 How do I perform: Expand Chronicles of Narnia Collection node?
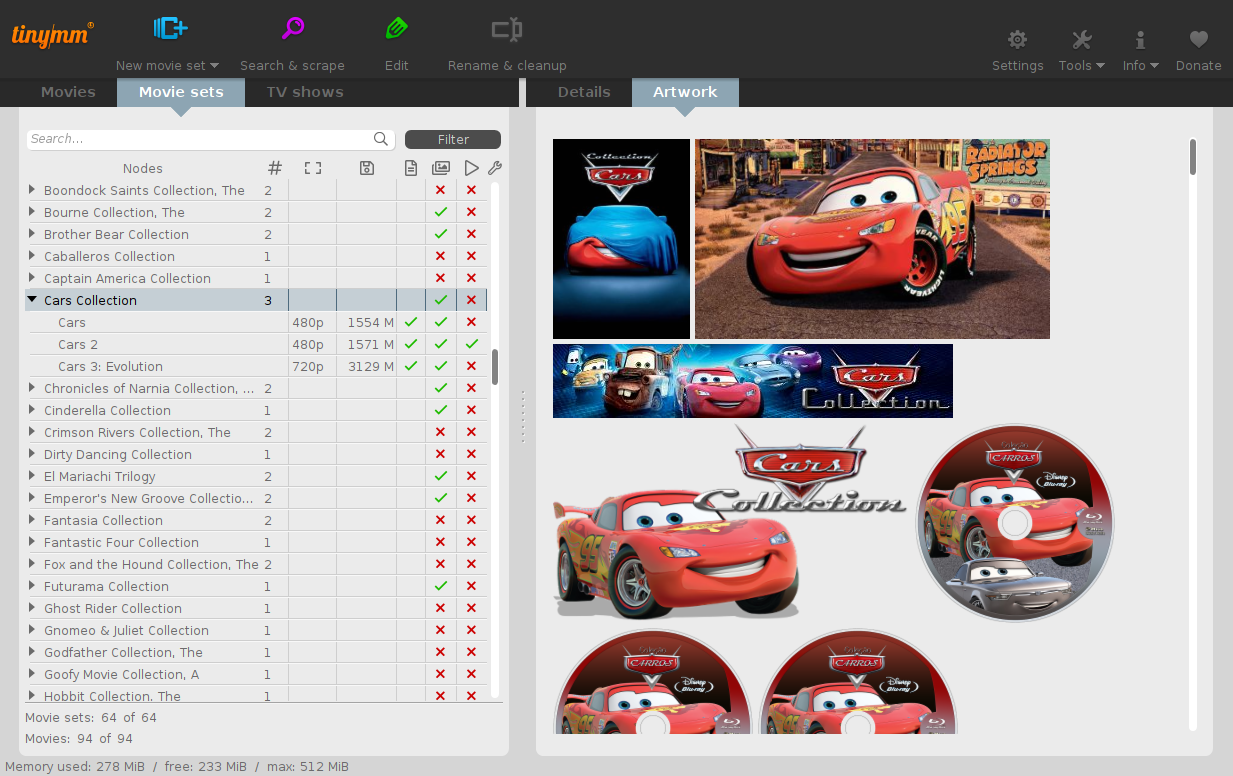pos(32,387)
